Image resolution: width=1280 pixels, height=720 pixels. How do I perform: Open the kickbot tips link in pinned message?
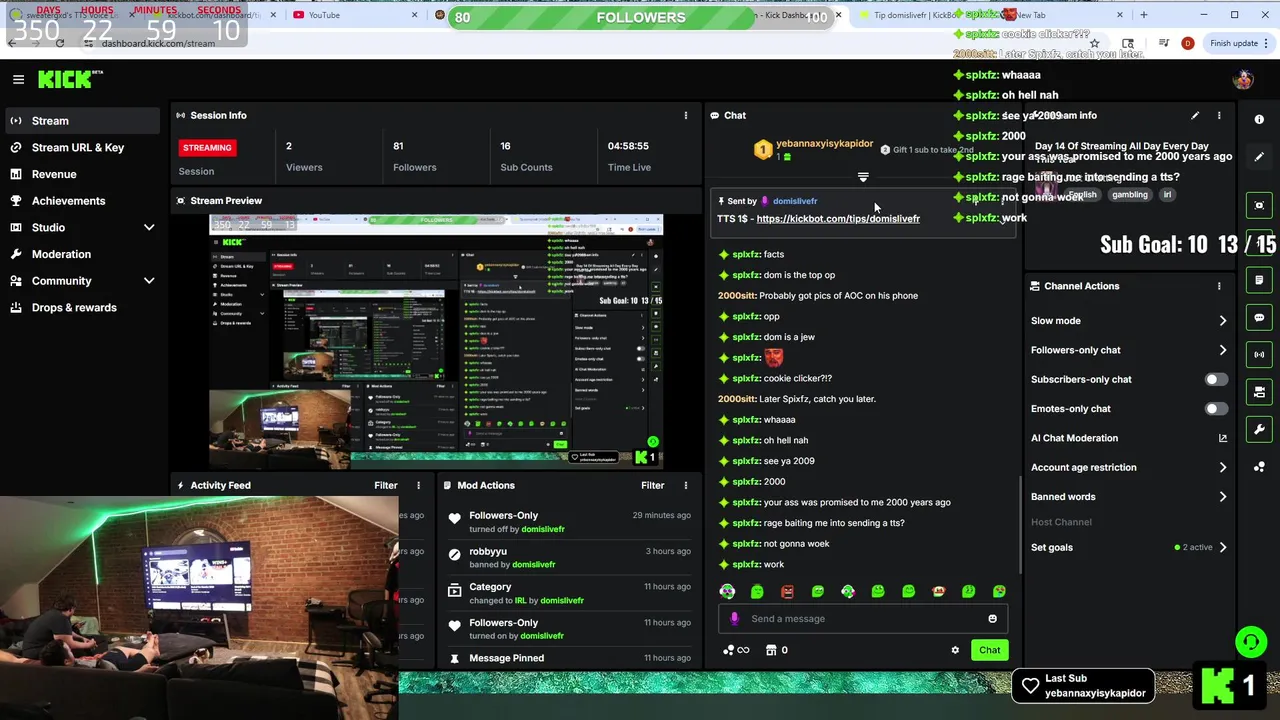[838, 218]
